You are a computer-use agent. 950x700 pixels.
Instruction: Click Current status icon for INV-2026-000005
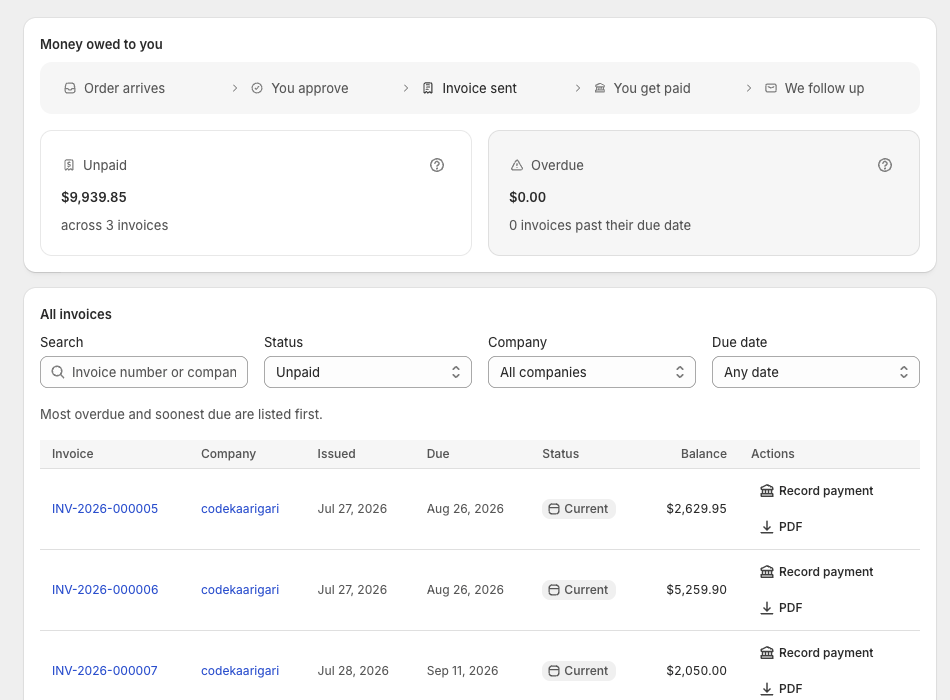554,509
